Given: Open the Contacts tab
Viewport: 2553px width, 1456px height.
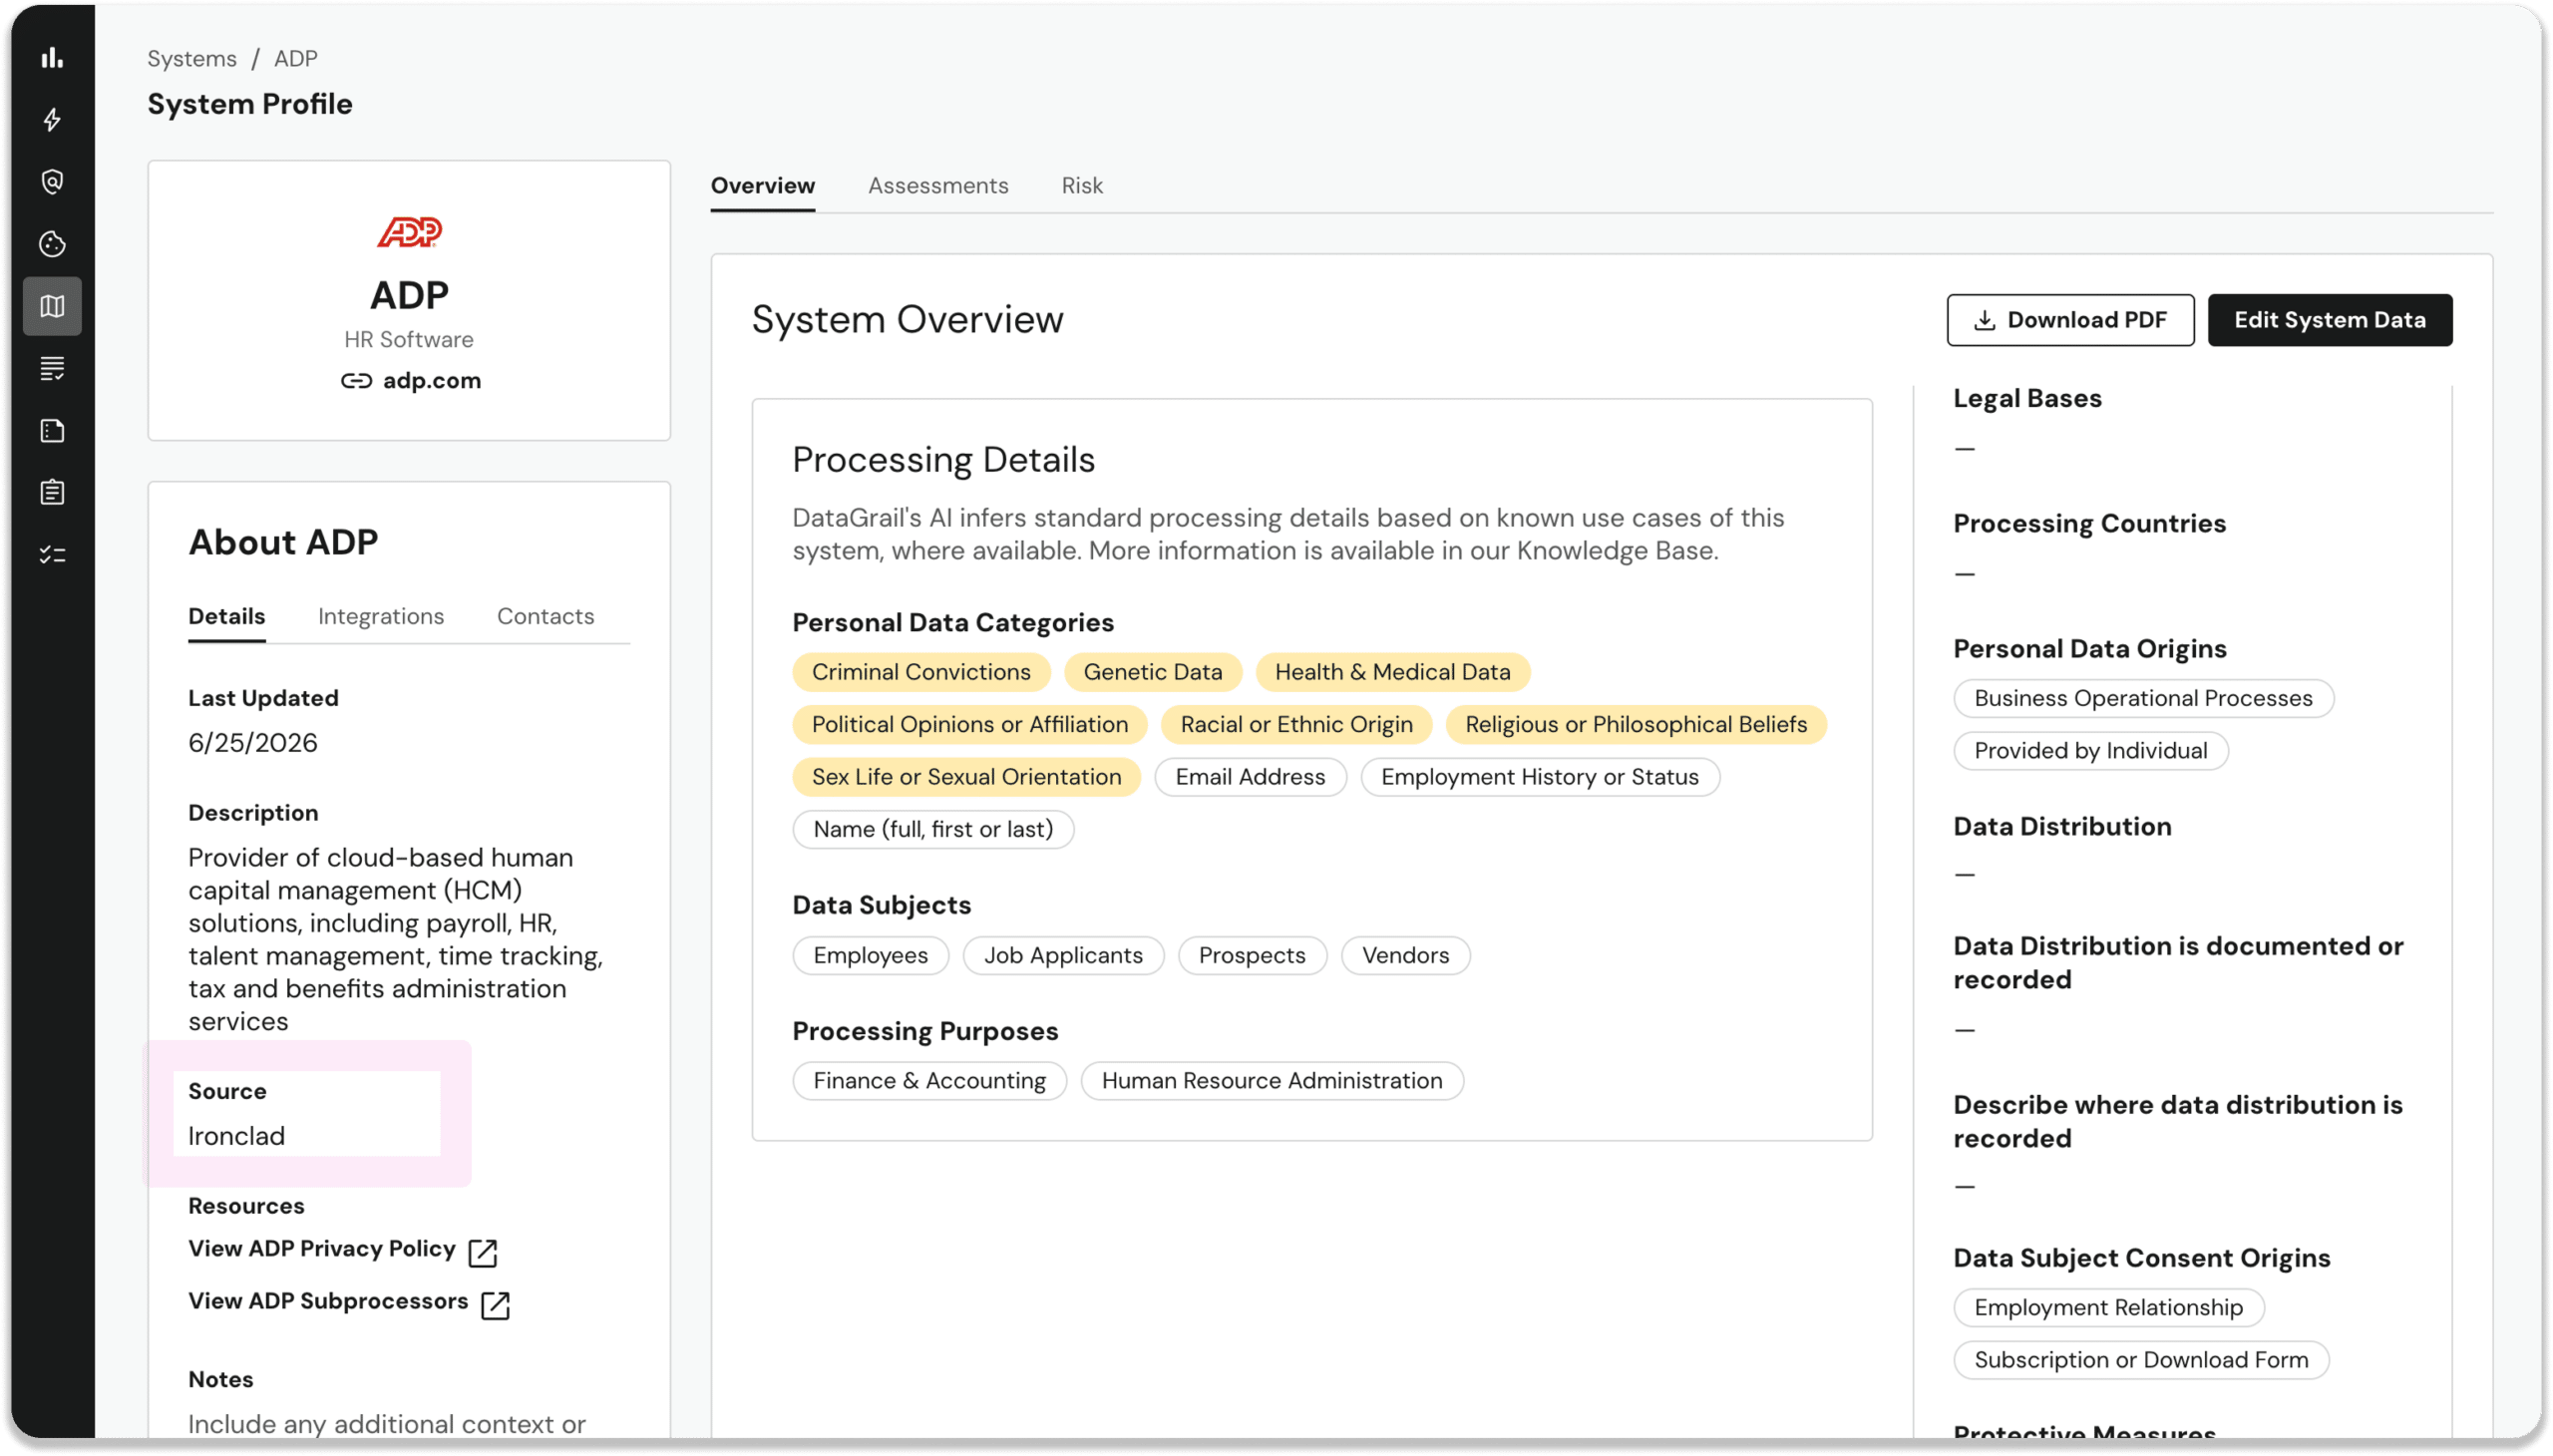Looking at the screenshot, I should coord(545,616).
